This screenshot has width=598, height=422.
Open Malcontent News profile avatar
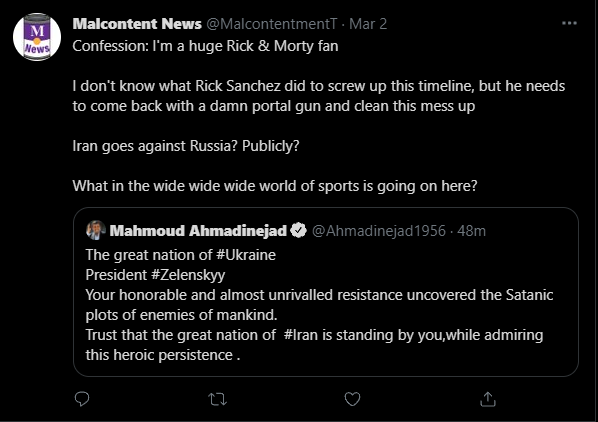[37, 37]
